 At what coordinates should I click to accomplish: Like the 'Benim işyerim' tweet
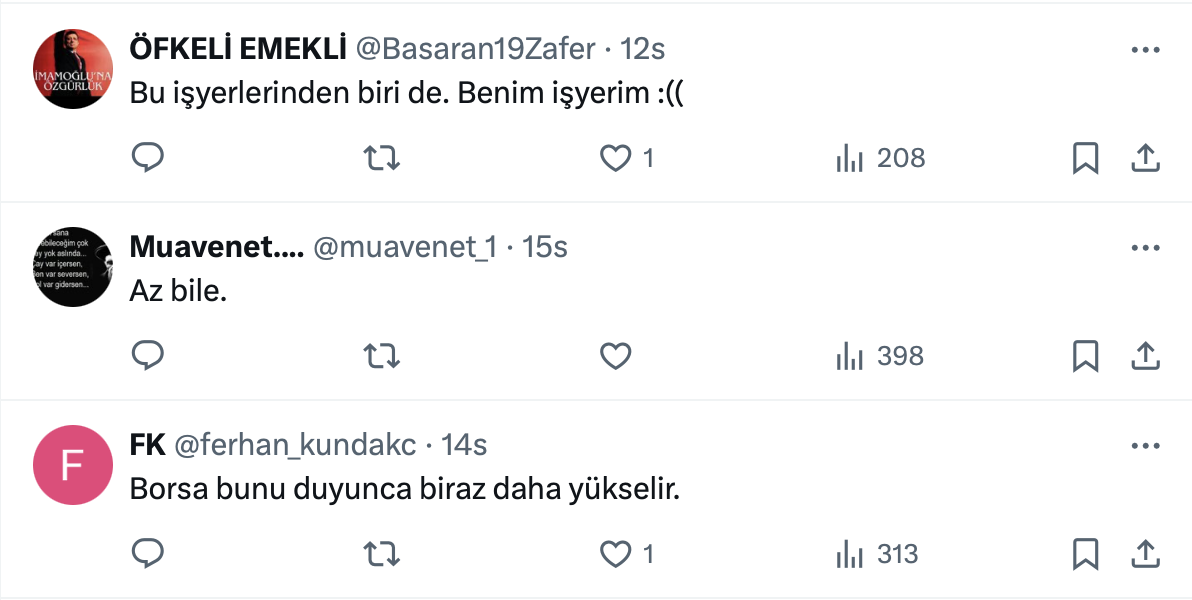616,158
